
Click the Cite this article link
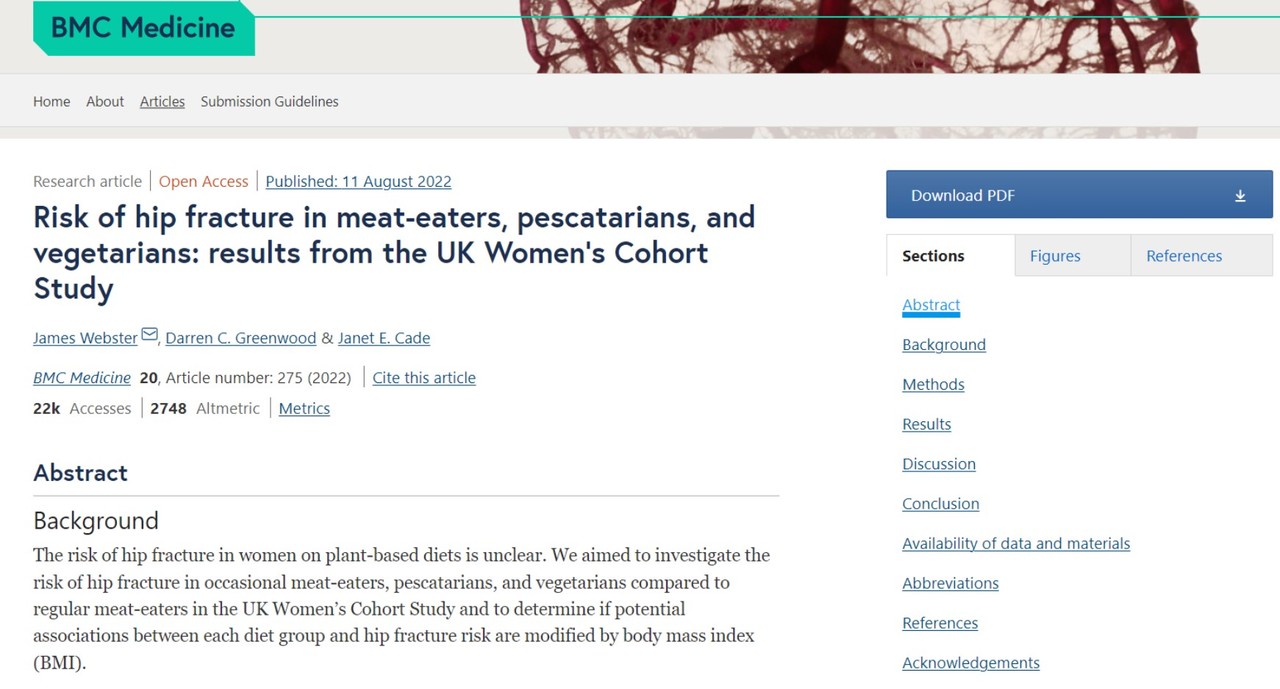click(424, 378)
